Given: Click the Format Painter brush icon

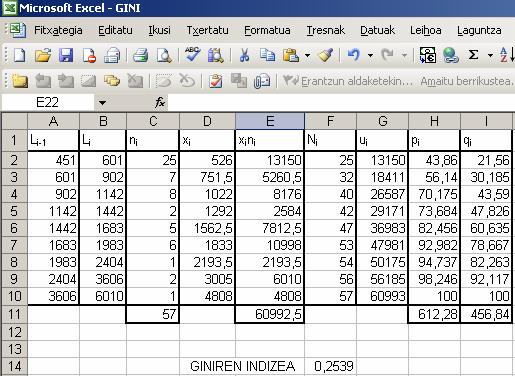Looking at the screenshot, I should coord(326,55).
